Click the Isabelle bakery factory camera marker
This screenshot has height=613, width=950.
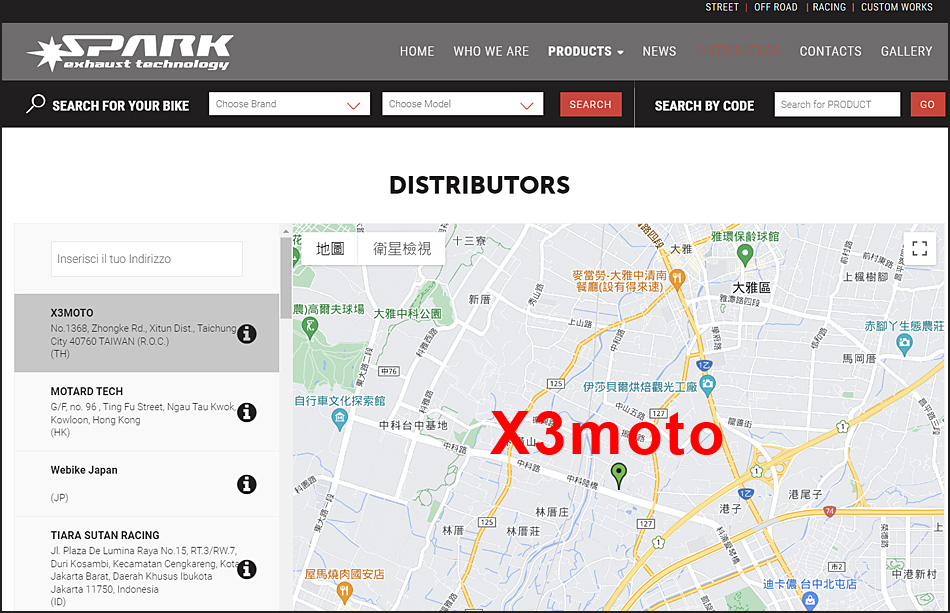coord(707,385)
